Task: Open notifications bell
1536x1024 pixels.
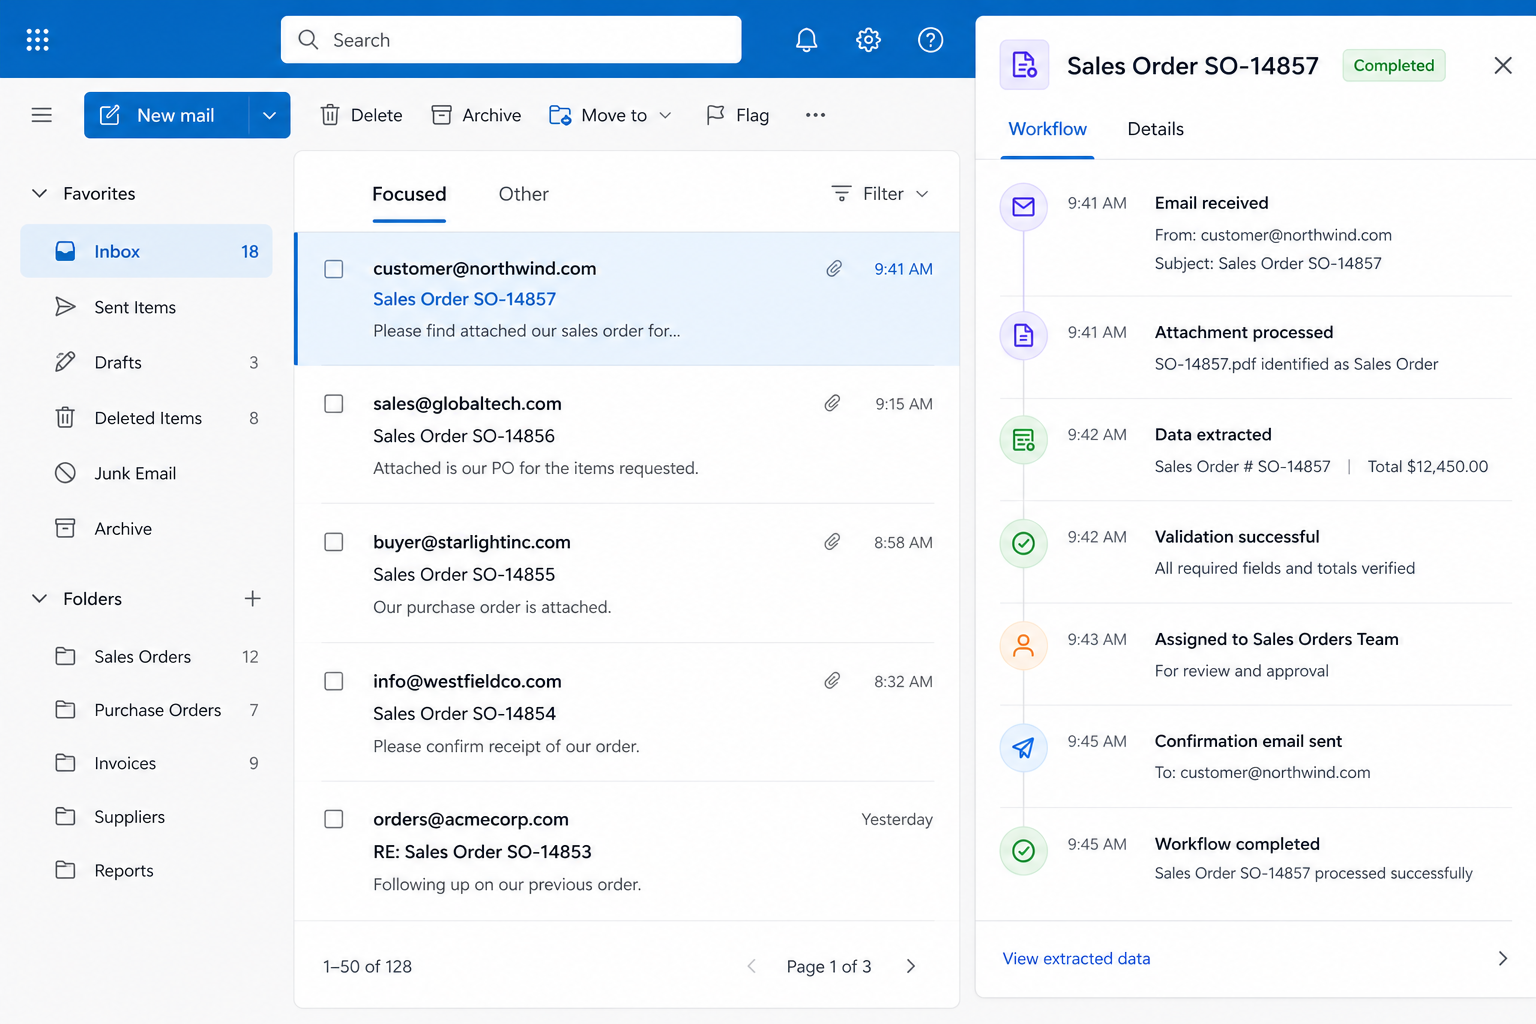Action: pos(806,39)
